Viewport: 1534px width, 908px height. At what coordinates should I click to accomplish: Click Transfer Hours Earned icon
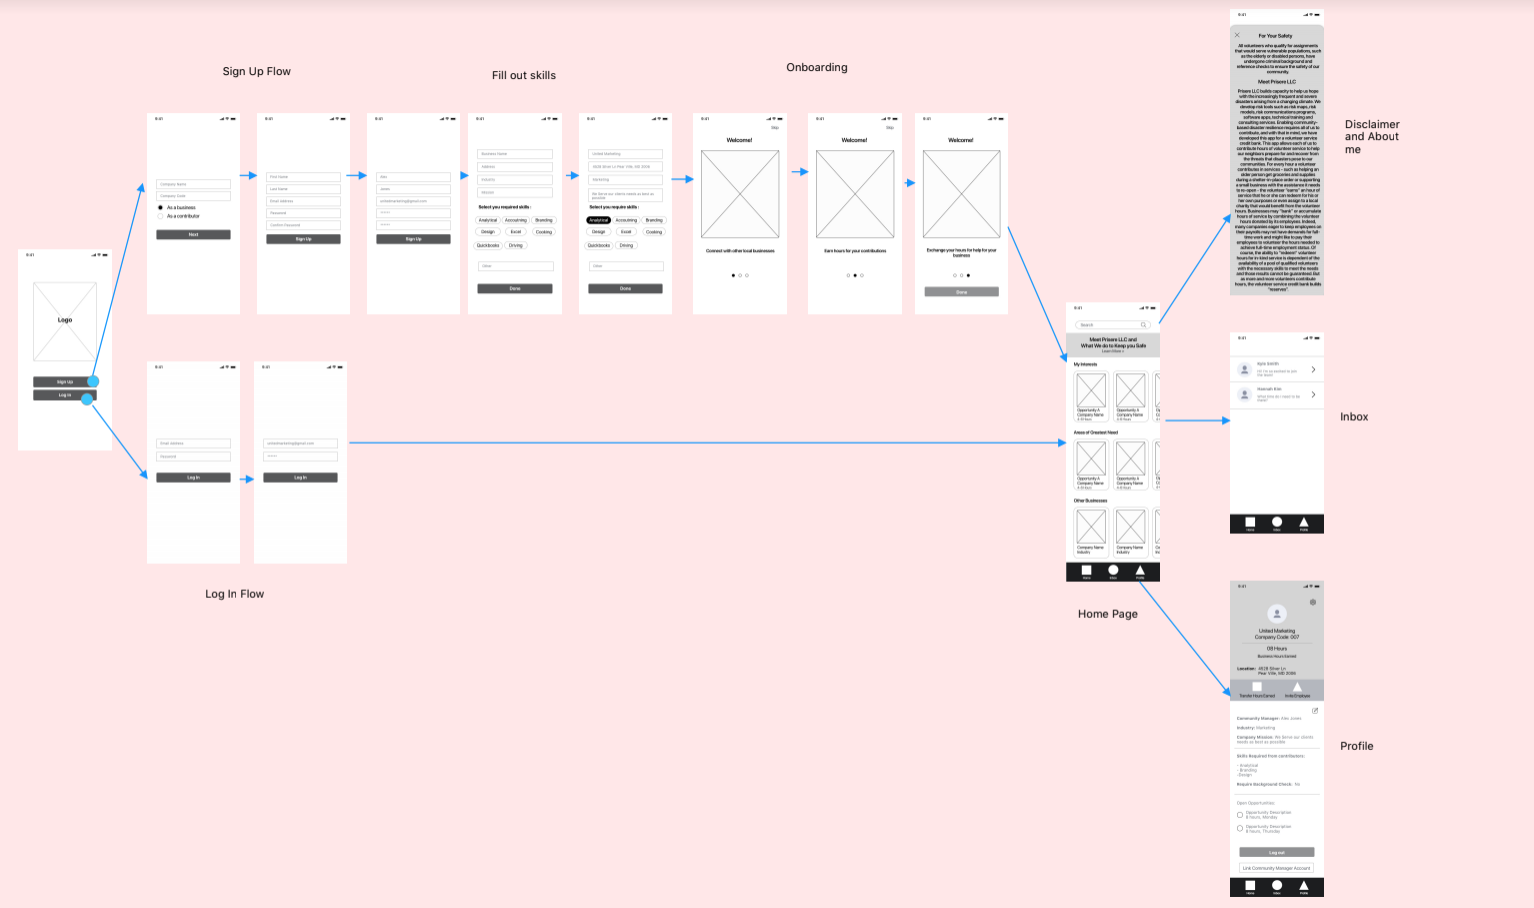point(1257,687)
